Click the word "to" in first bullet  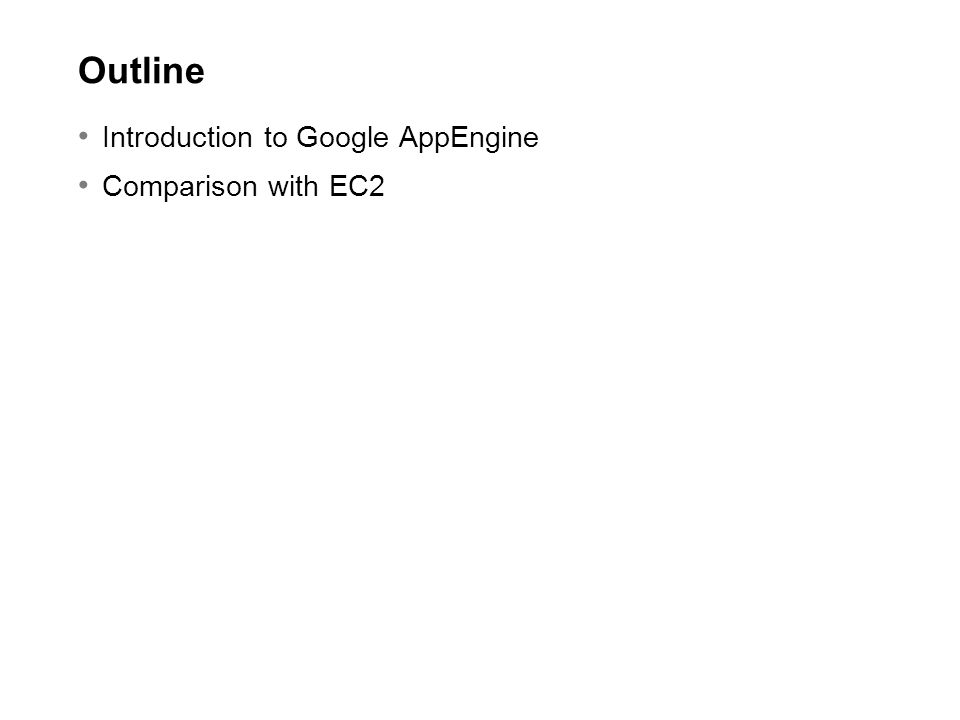[x=276, y=138]
